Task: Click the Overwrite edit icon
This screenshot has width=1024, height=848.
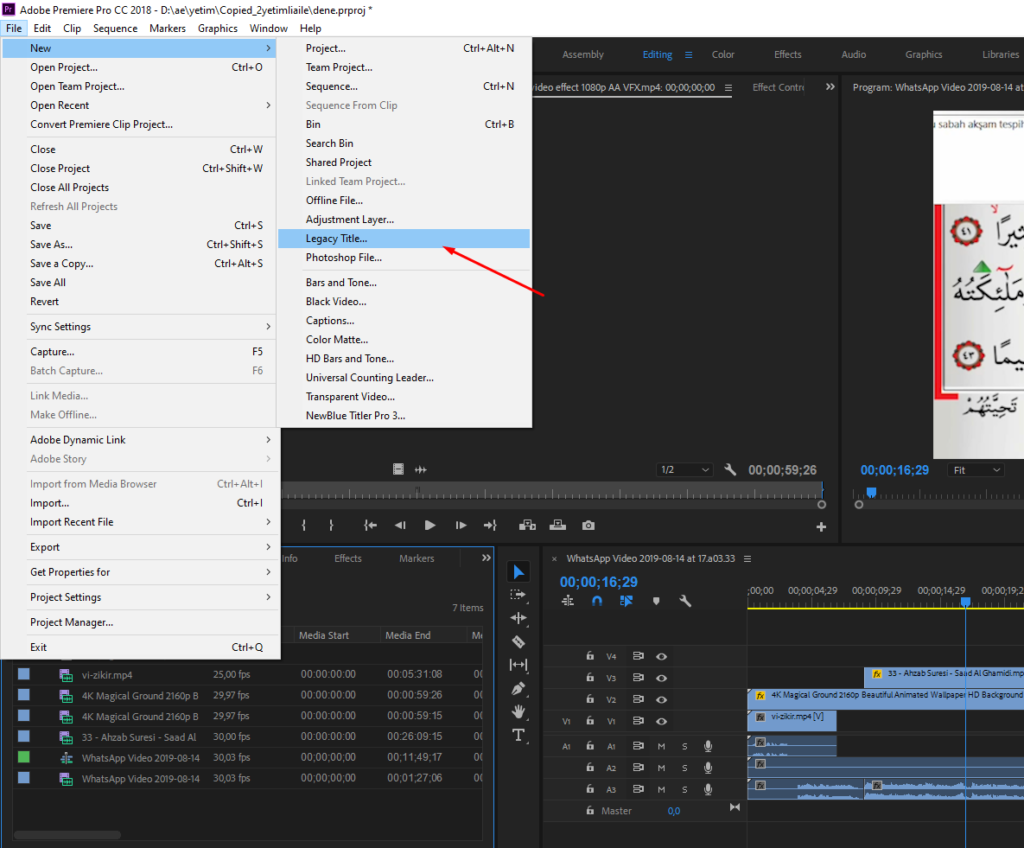Action: point(558,525)
